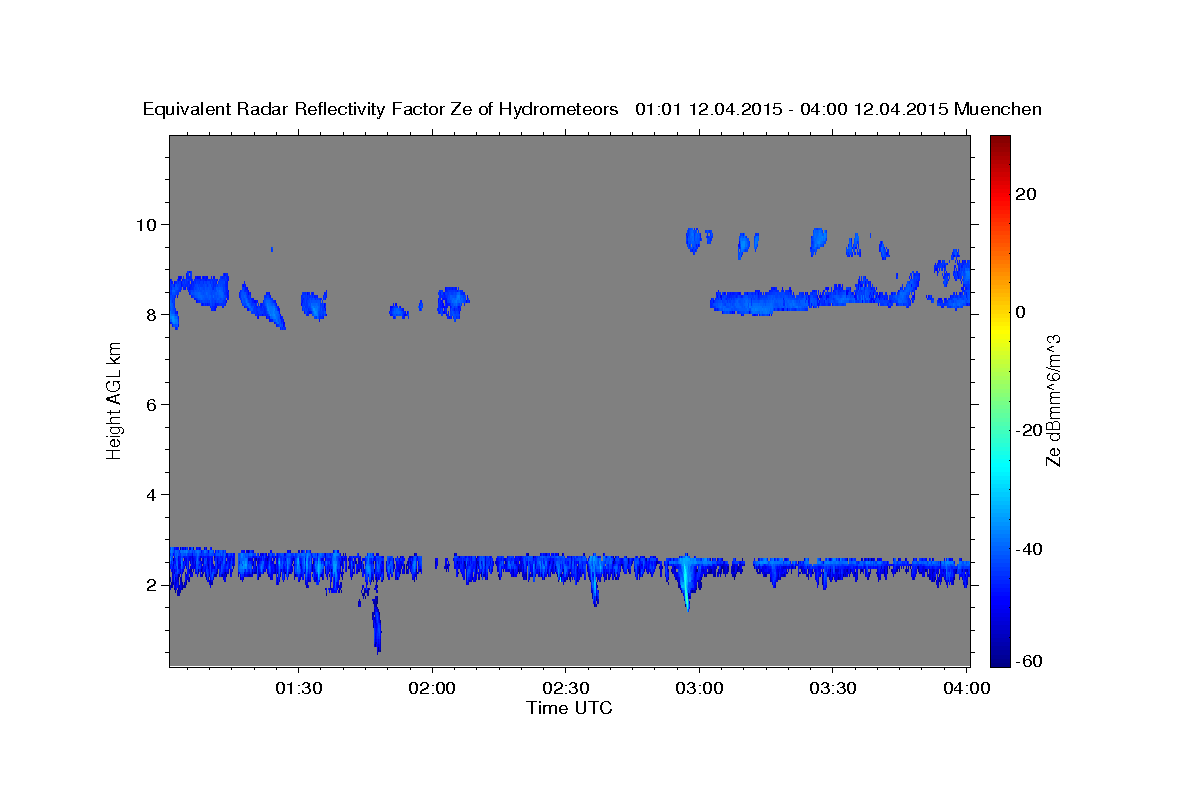This screenshot has height=800, width=1200.
Task: Click the 02:00 time tick label
Action: [x=433, y=689]
